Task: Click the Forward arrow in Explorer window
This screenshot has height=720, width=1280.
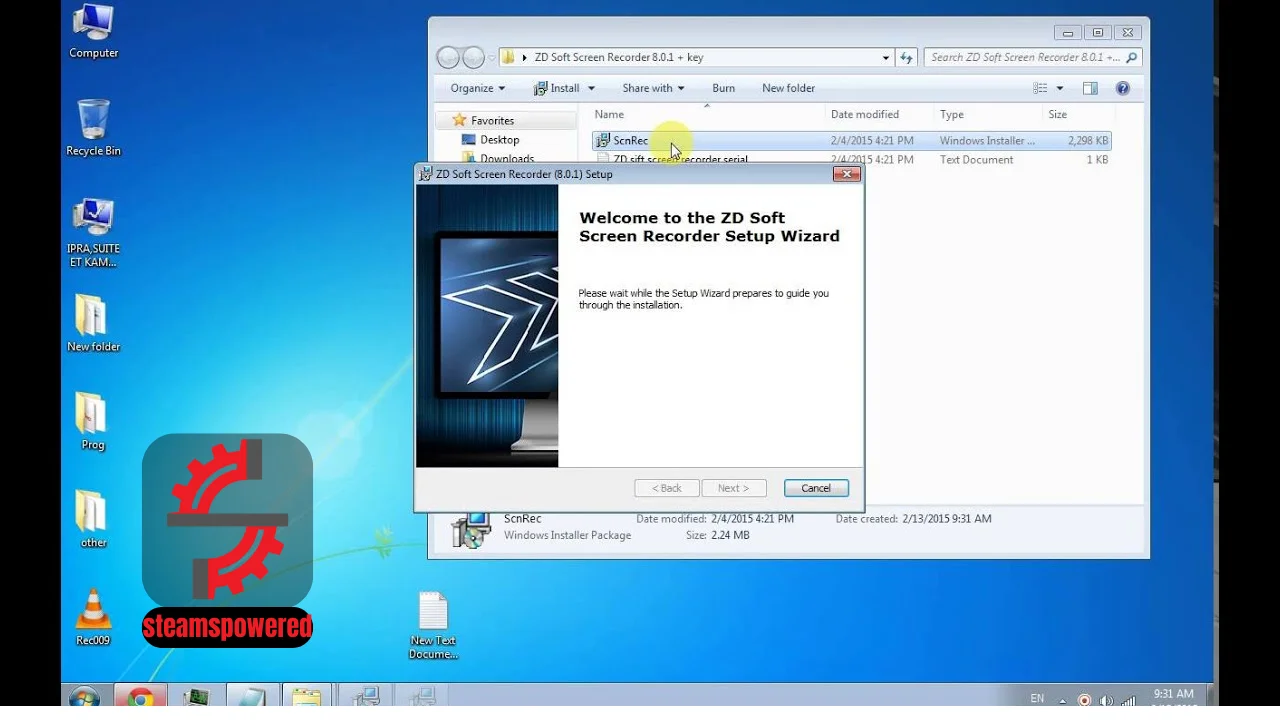Action: pyautogui.click(x=474, y=58)
